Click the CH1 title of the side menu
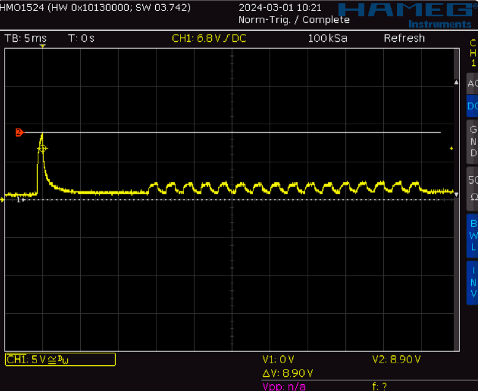This screenshot has height=391, width=478. (x=473, y=53)
